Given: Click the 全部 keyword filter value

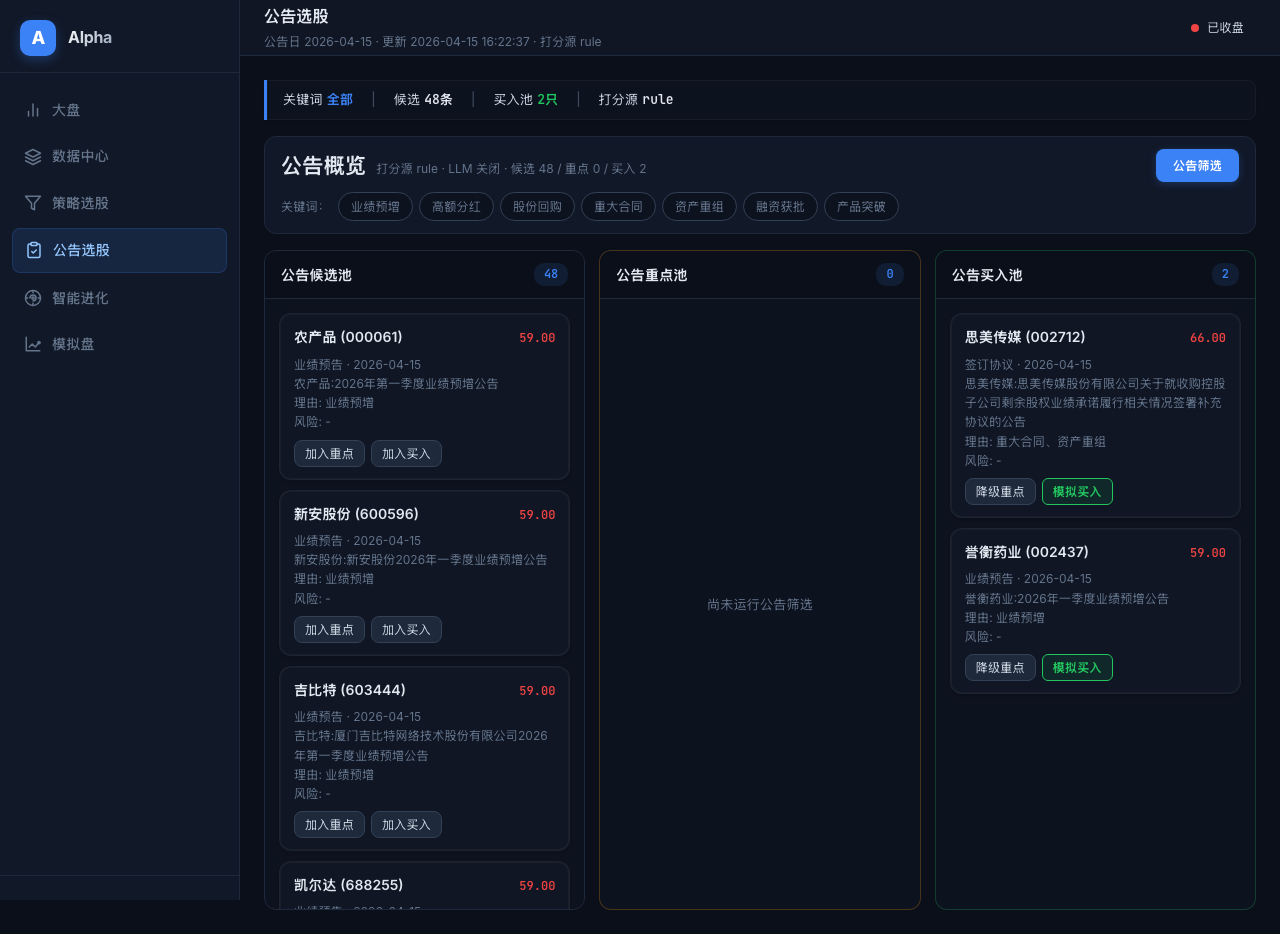Looking at the screenshot, I should pos(340,100).
